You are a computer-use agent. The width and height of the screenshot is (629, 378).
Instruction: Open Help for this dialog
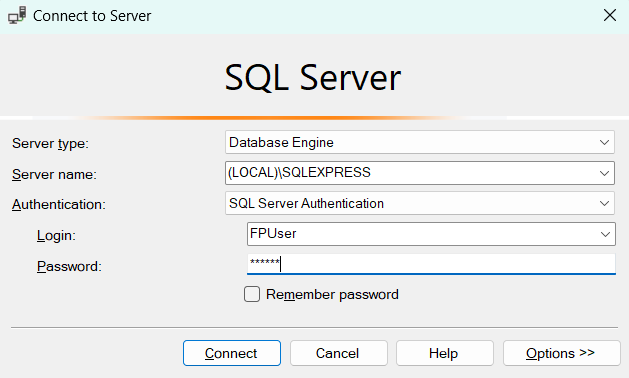pos(444,353)
